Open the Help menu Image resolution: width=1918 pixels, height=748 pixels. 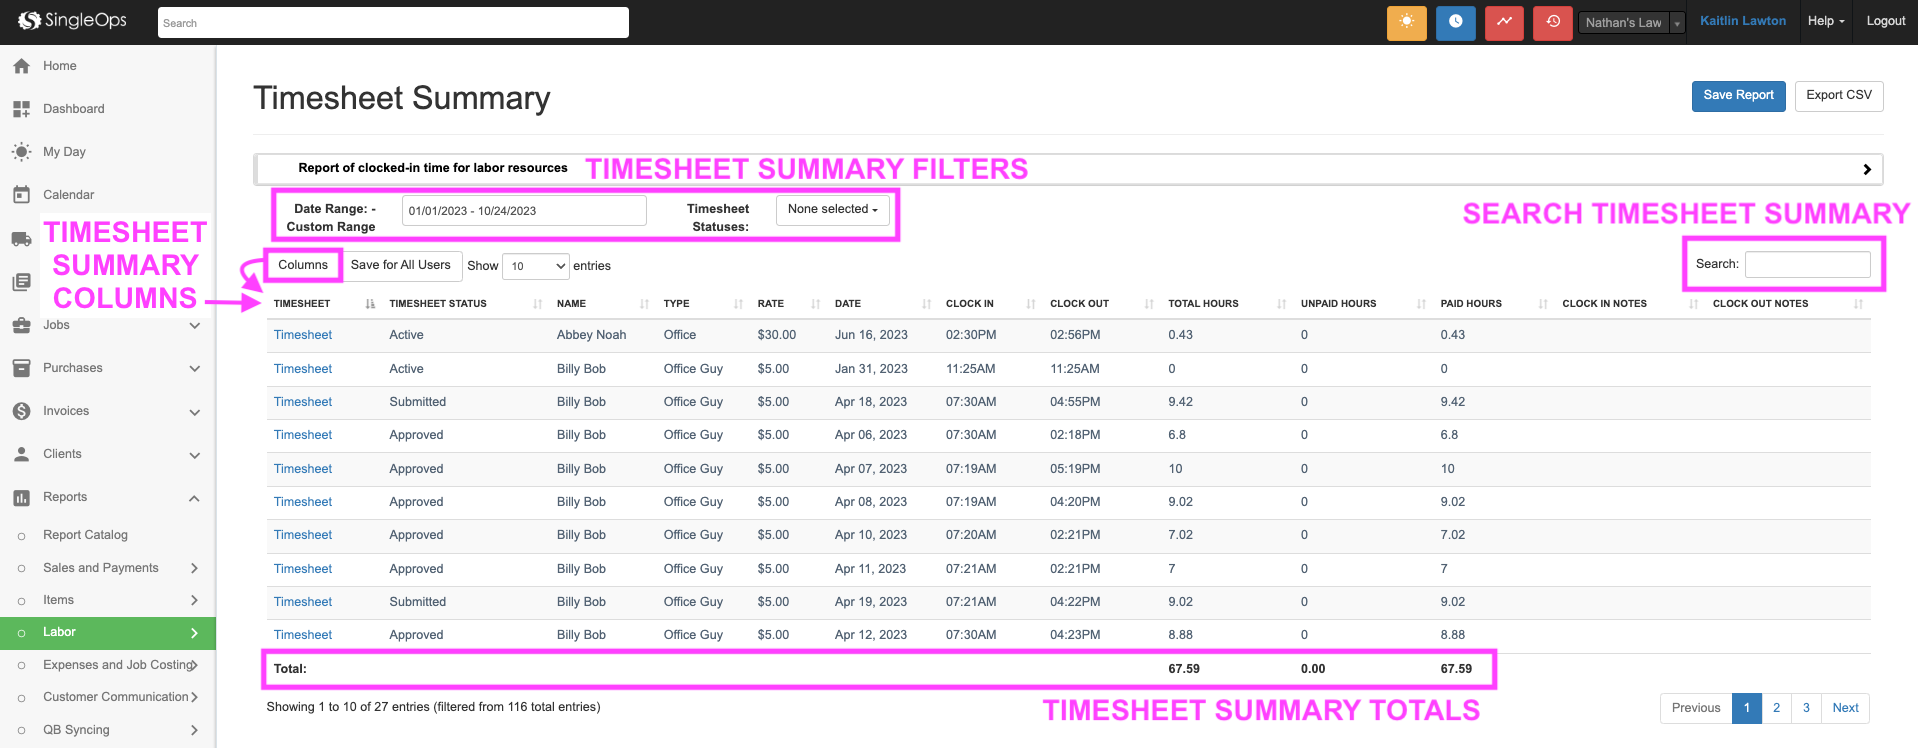point(1825,21)
